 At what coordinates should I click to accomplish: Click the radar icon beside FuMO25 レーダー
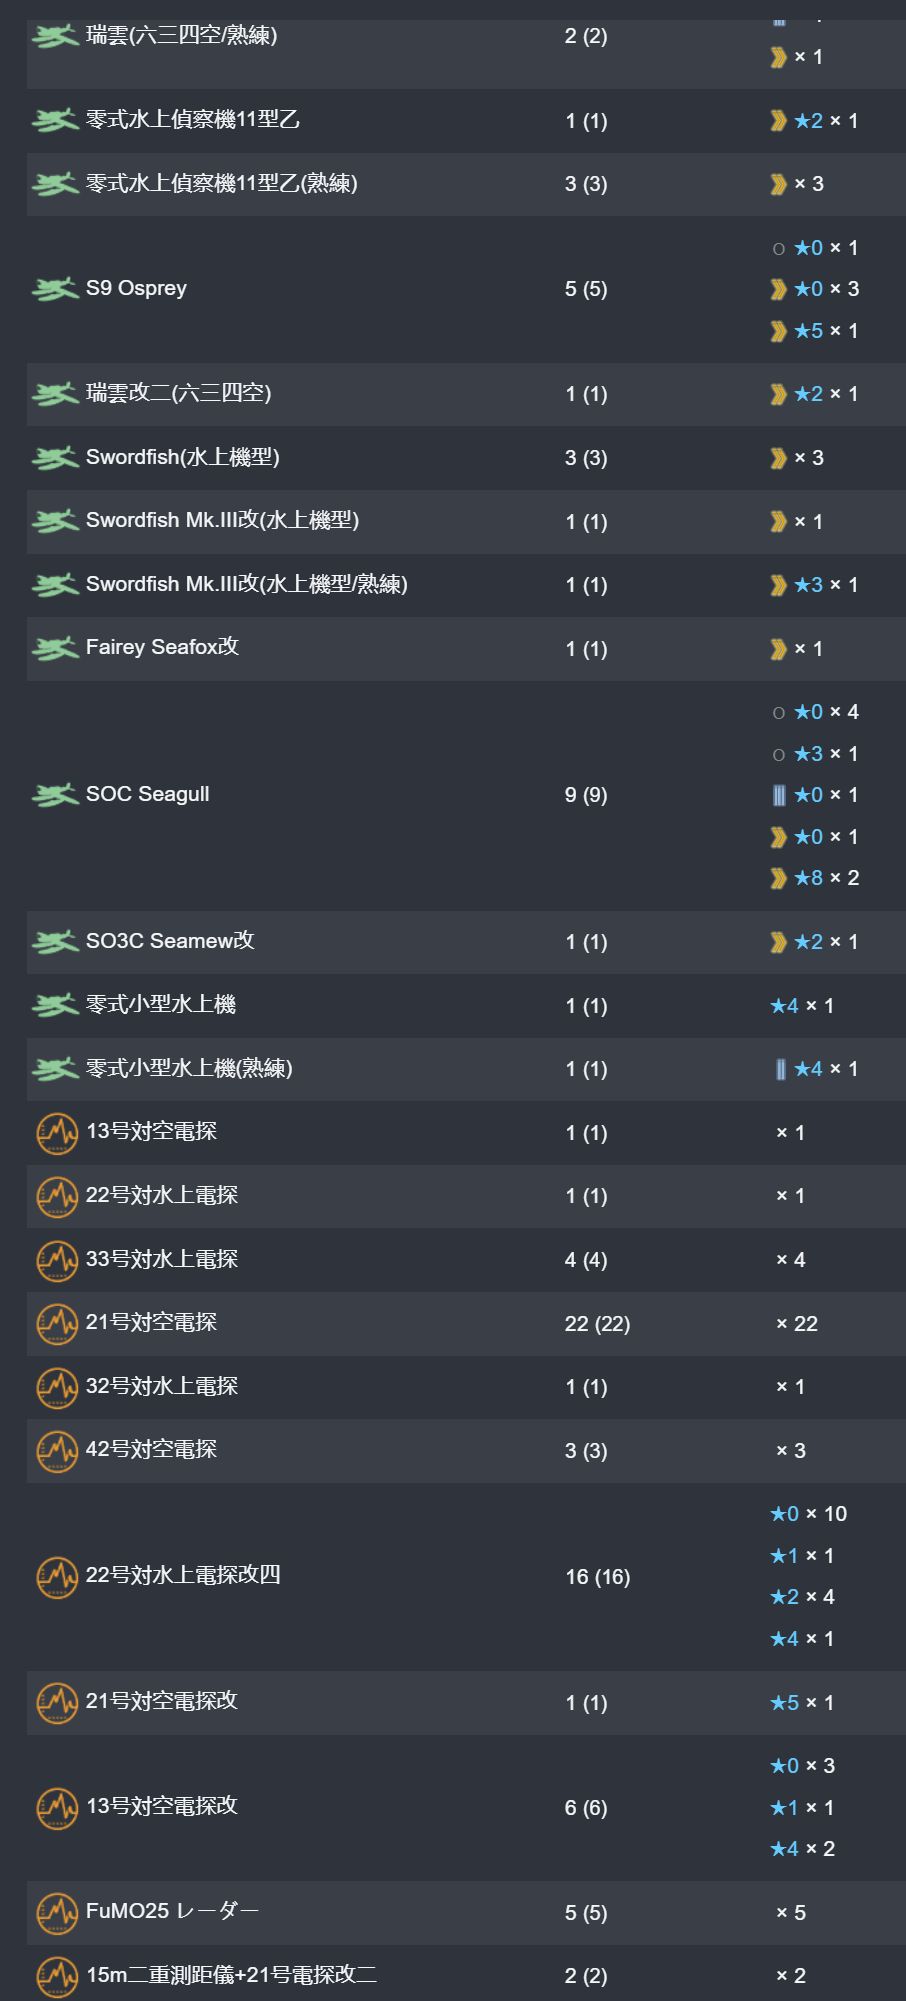pyautogui.click(x=57, y=1913)
